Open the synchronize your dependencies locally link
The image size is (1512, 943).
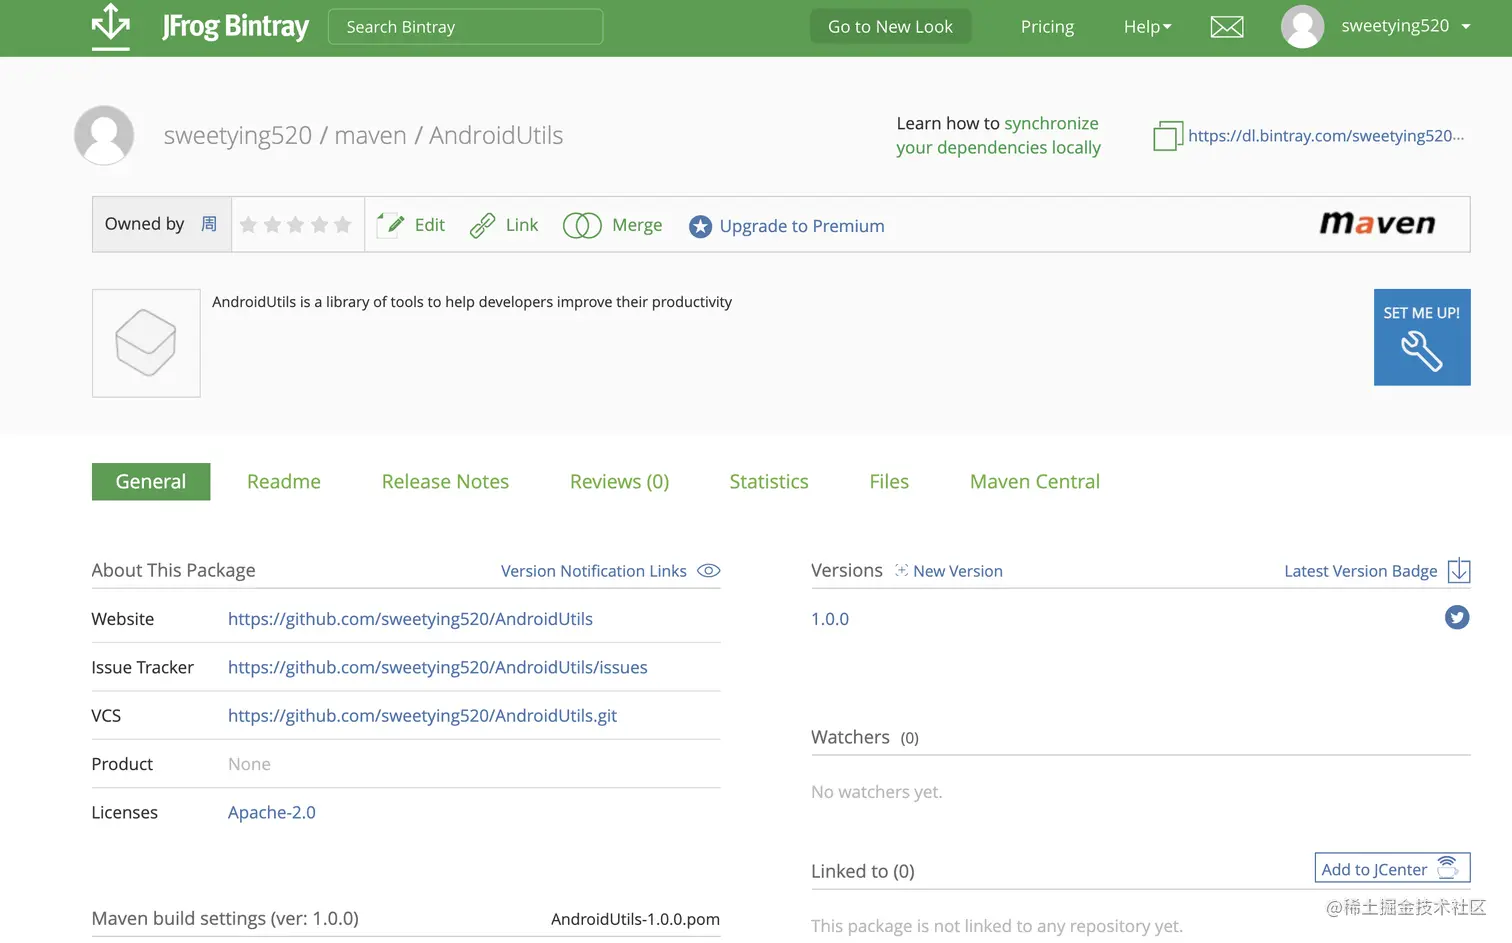coord(998,136)
